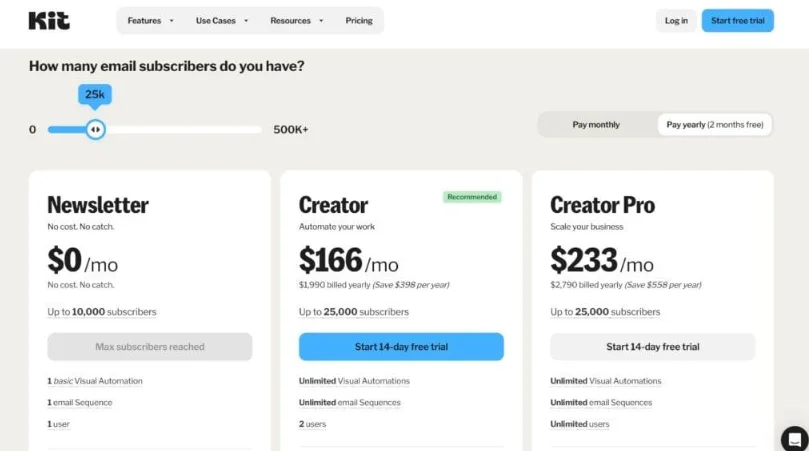Click the Kit logo
Screen dimensions: 809x451
[x=49, y=21]
